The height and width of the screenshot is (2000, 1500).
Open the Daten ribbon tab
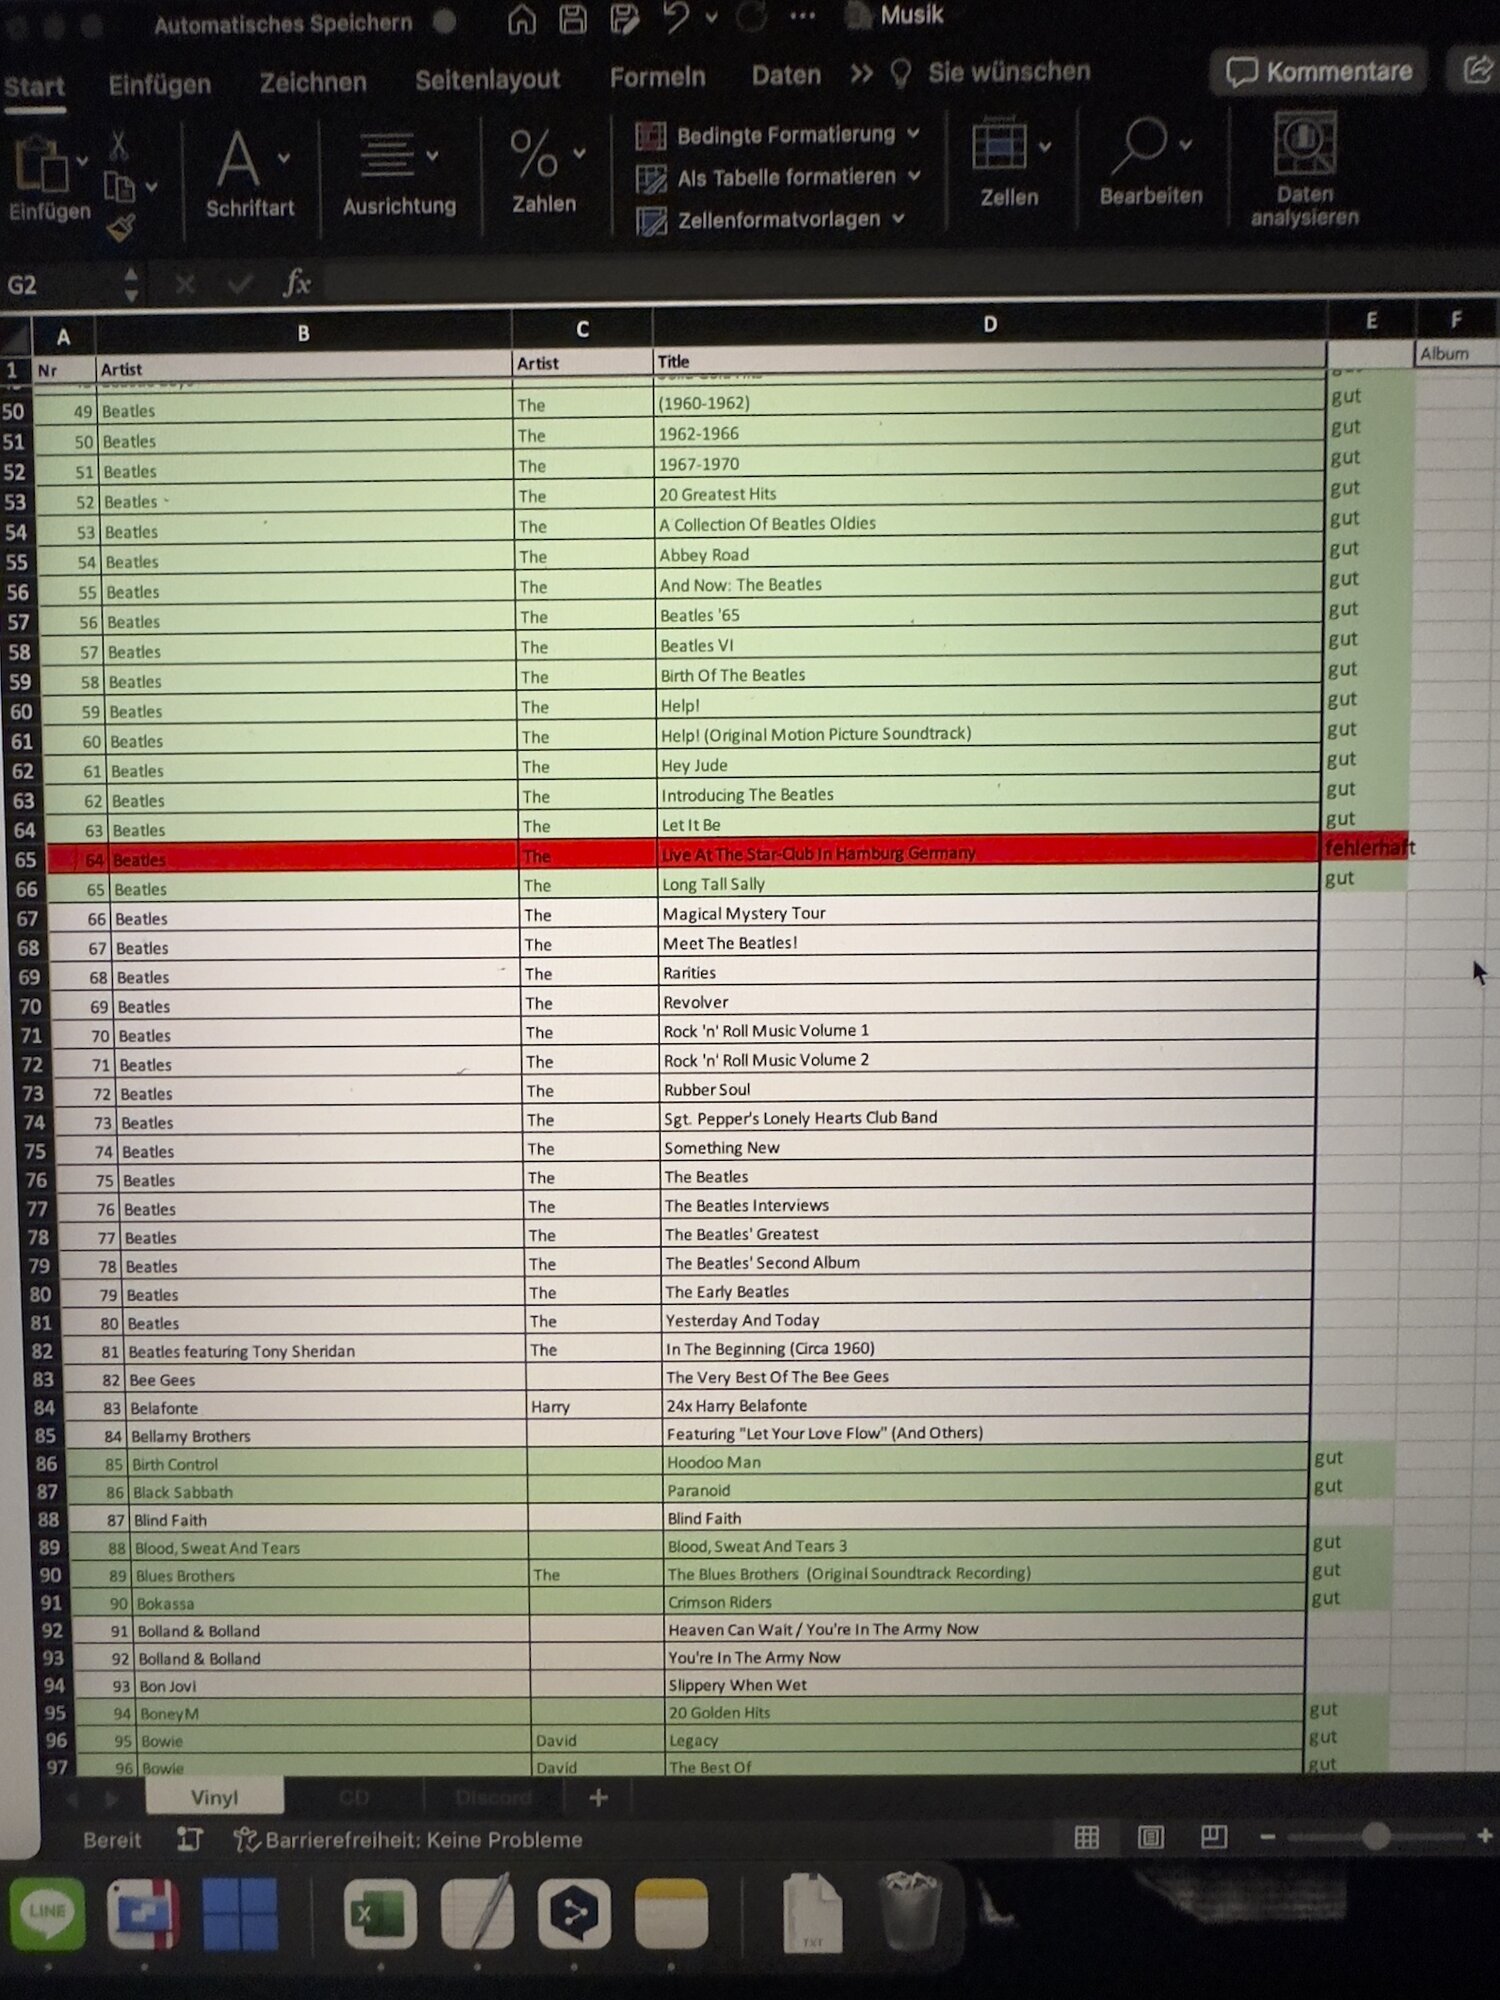pyautogui.click(x=786, y=75)
